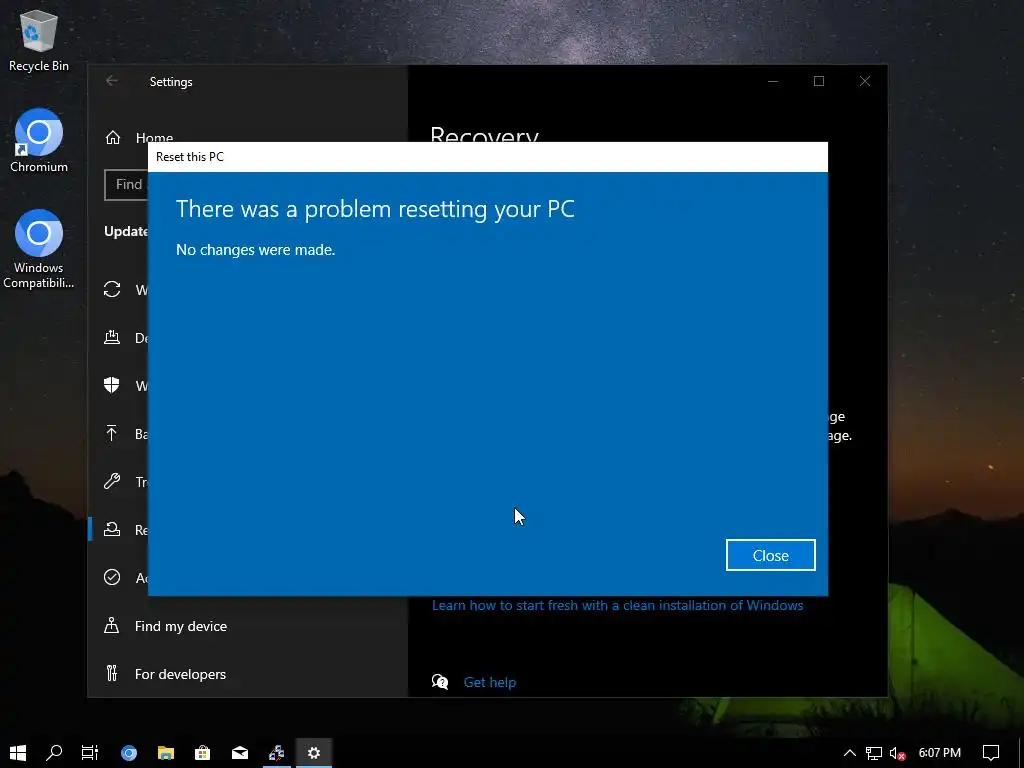Go to Settings Home
This screenshot has width=1024, height=768.
[154, 137]
